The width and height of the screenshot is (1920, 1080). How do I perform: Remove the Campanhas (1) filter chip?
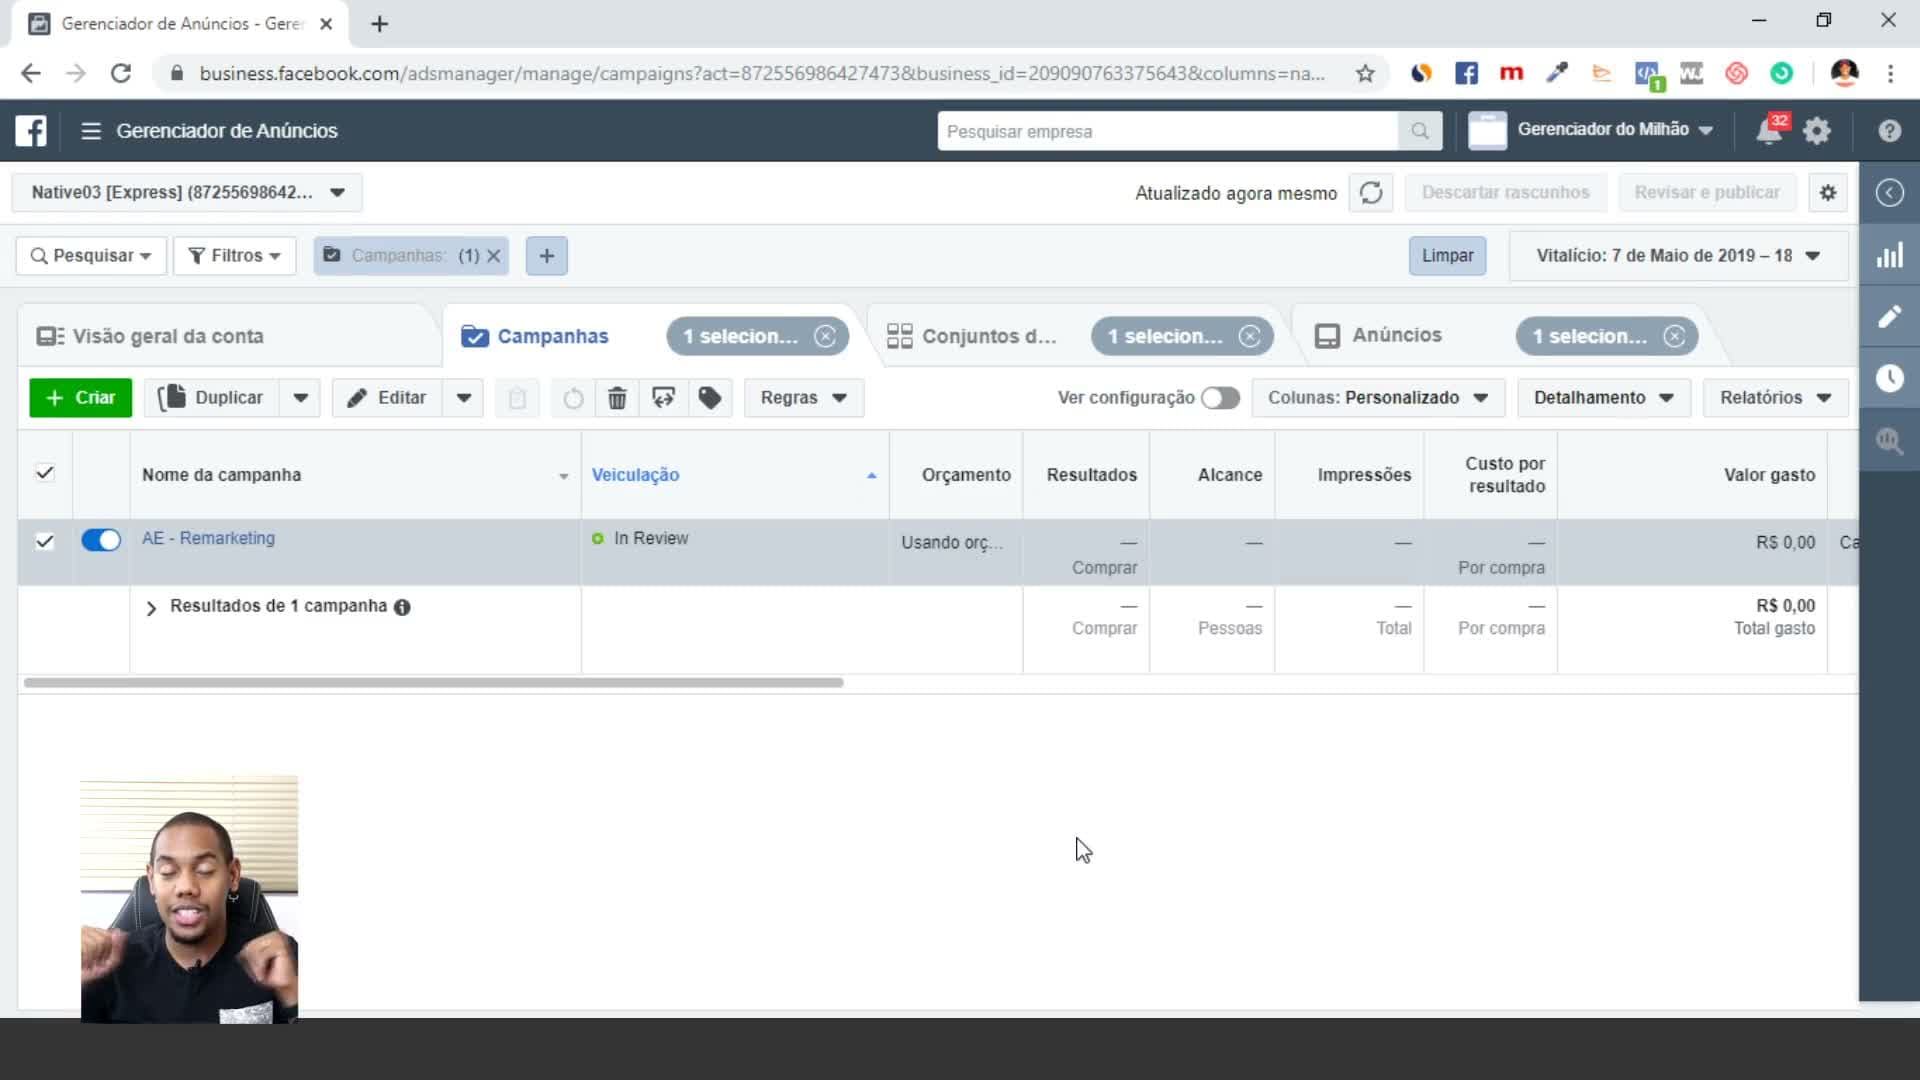click(x=494, y=256)
